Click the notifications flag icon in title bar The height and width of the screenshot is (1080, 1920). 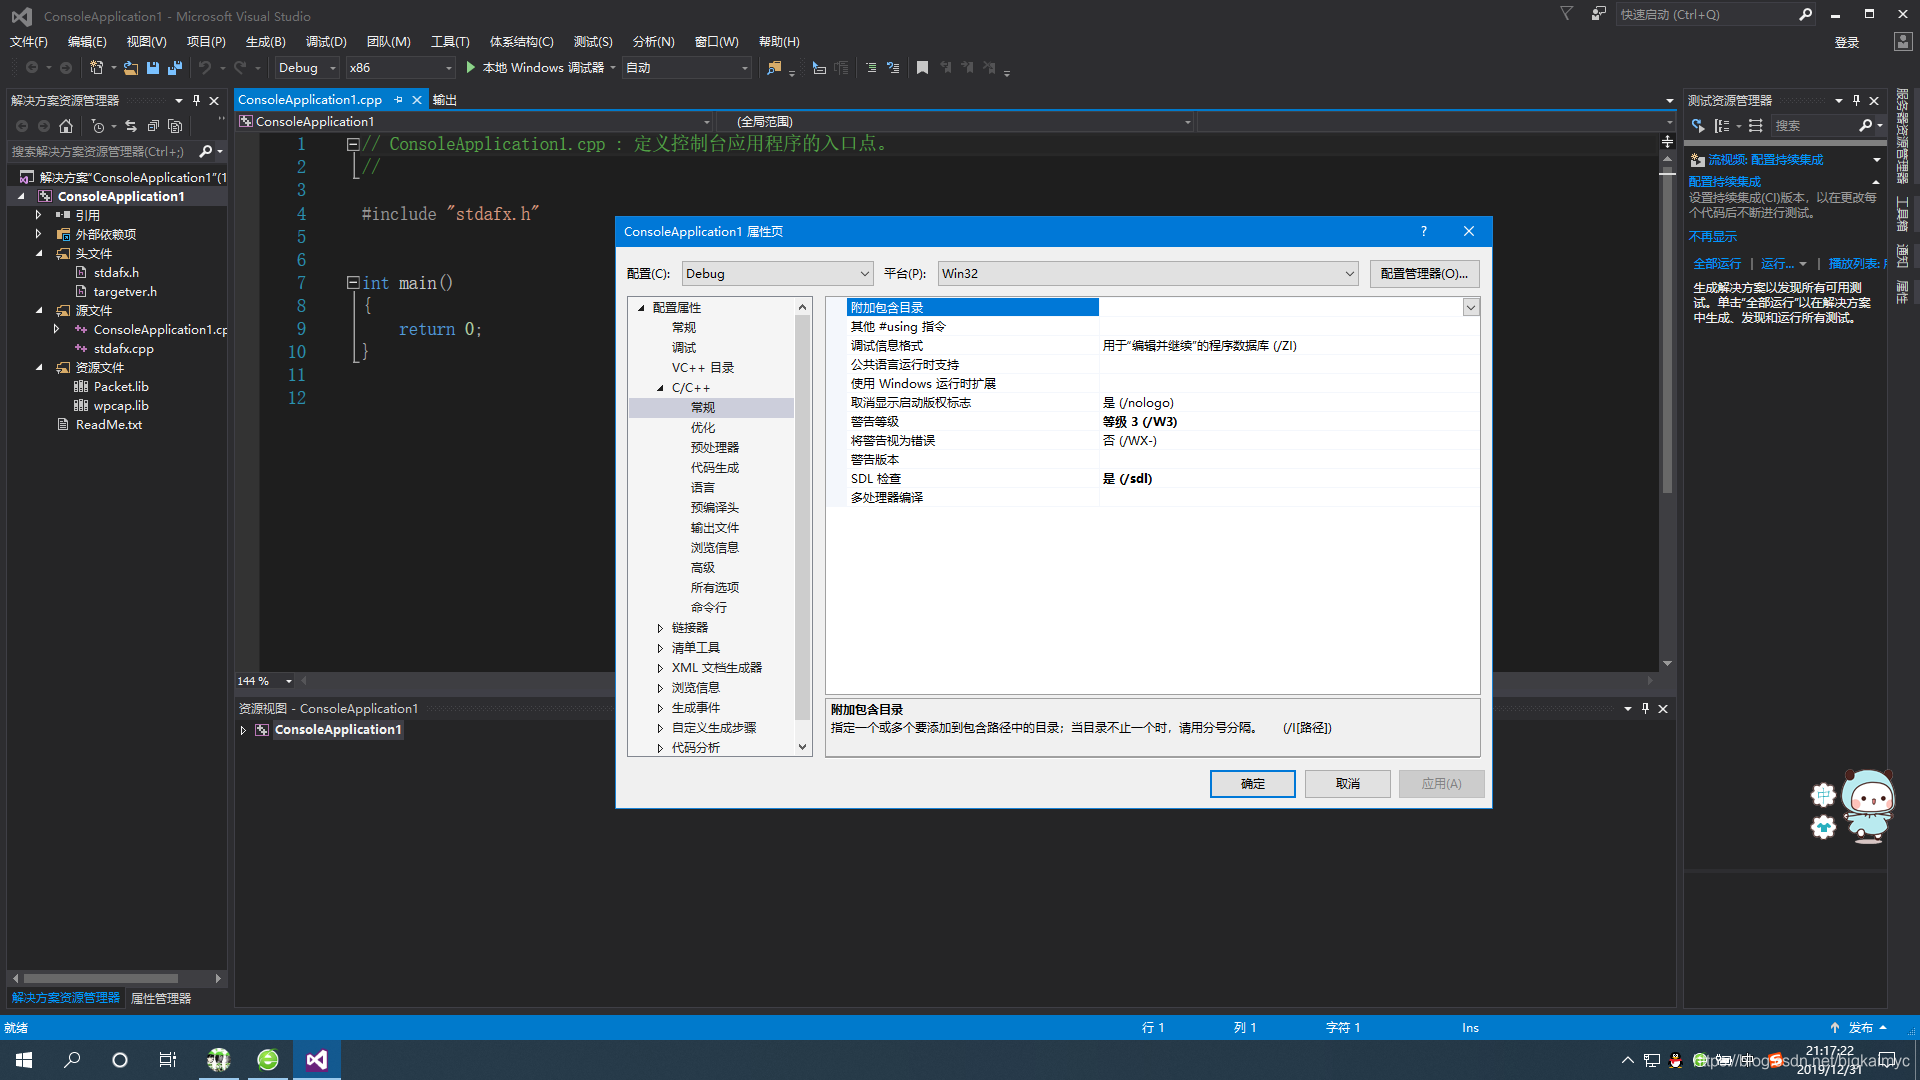[1566, 14]
